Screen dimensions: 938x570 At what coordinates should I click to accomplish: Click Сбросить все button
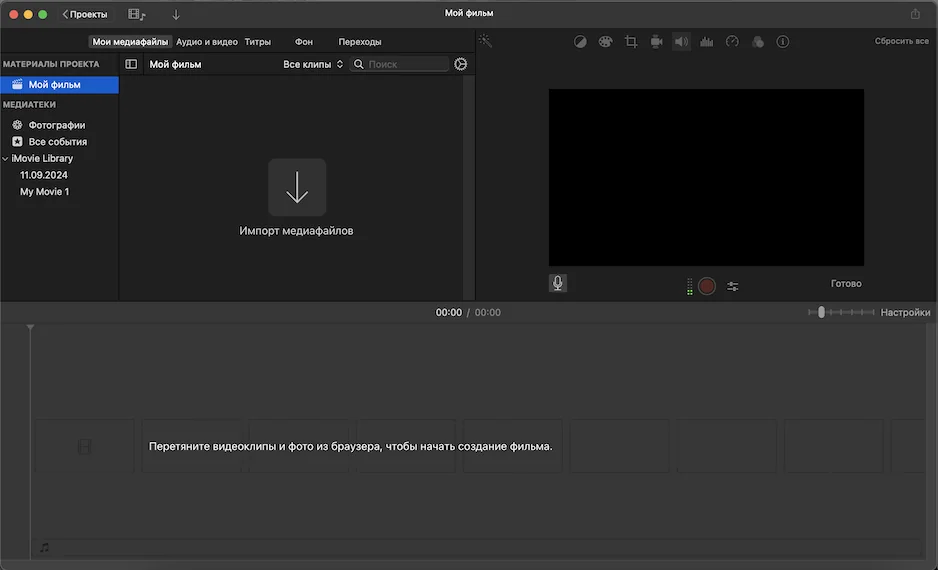pos(902,41)
